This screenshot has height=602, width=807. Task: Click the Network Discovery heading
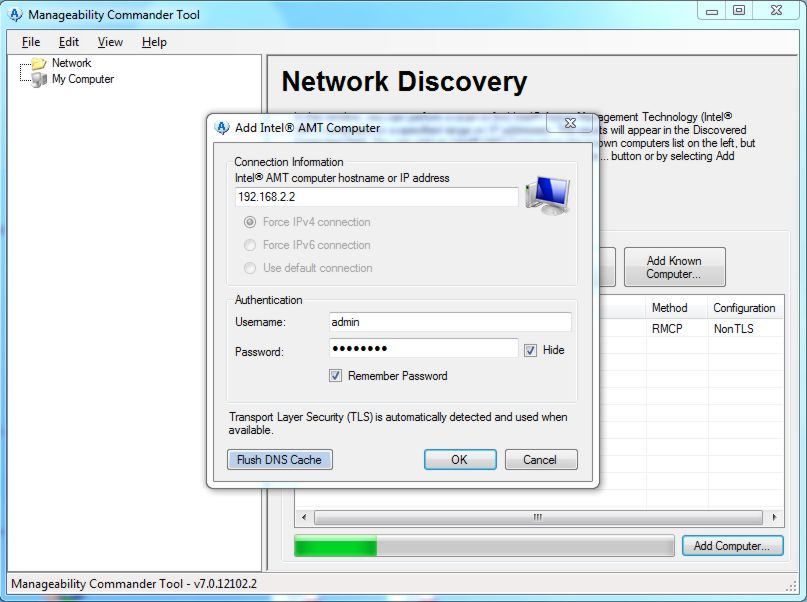tap(405, 82)
